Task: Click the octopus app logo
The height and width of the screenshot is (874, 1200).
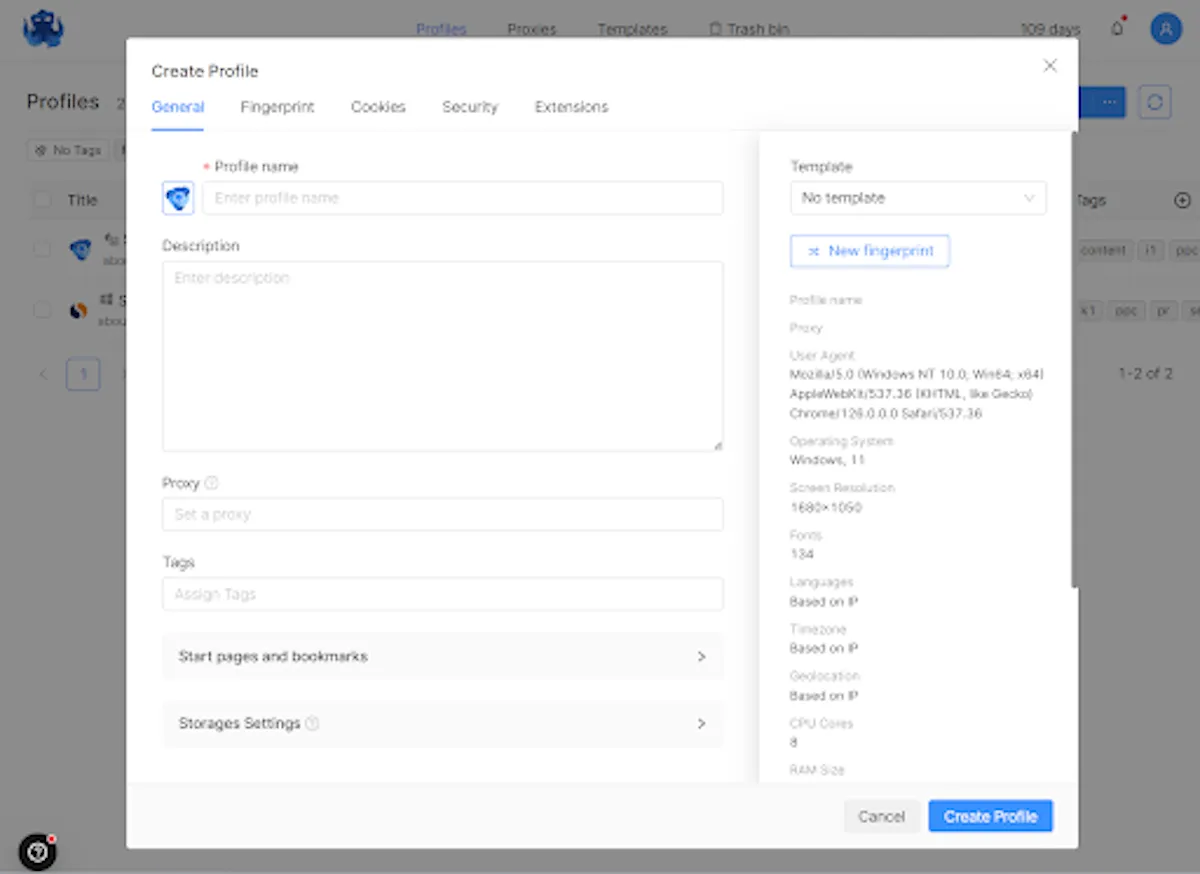Action: pos(44,29)
